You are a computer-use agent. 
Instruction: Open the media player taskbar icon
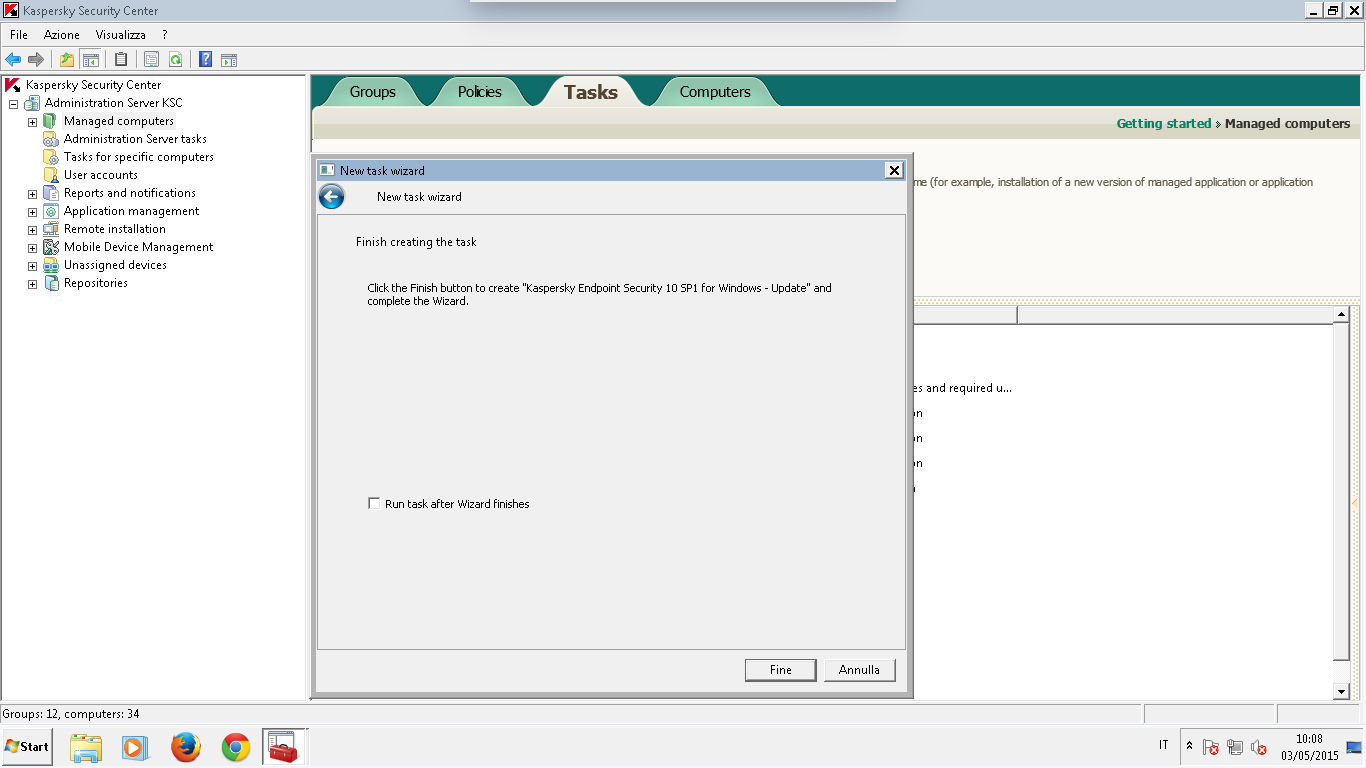pyautogui.click(x=135, y=747)
